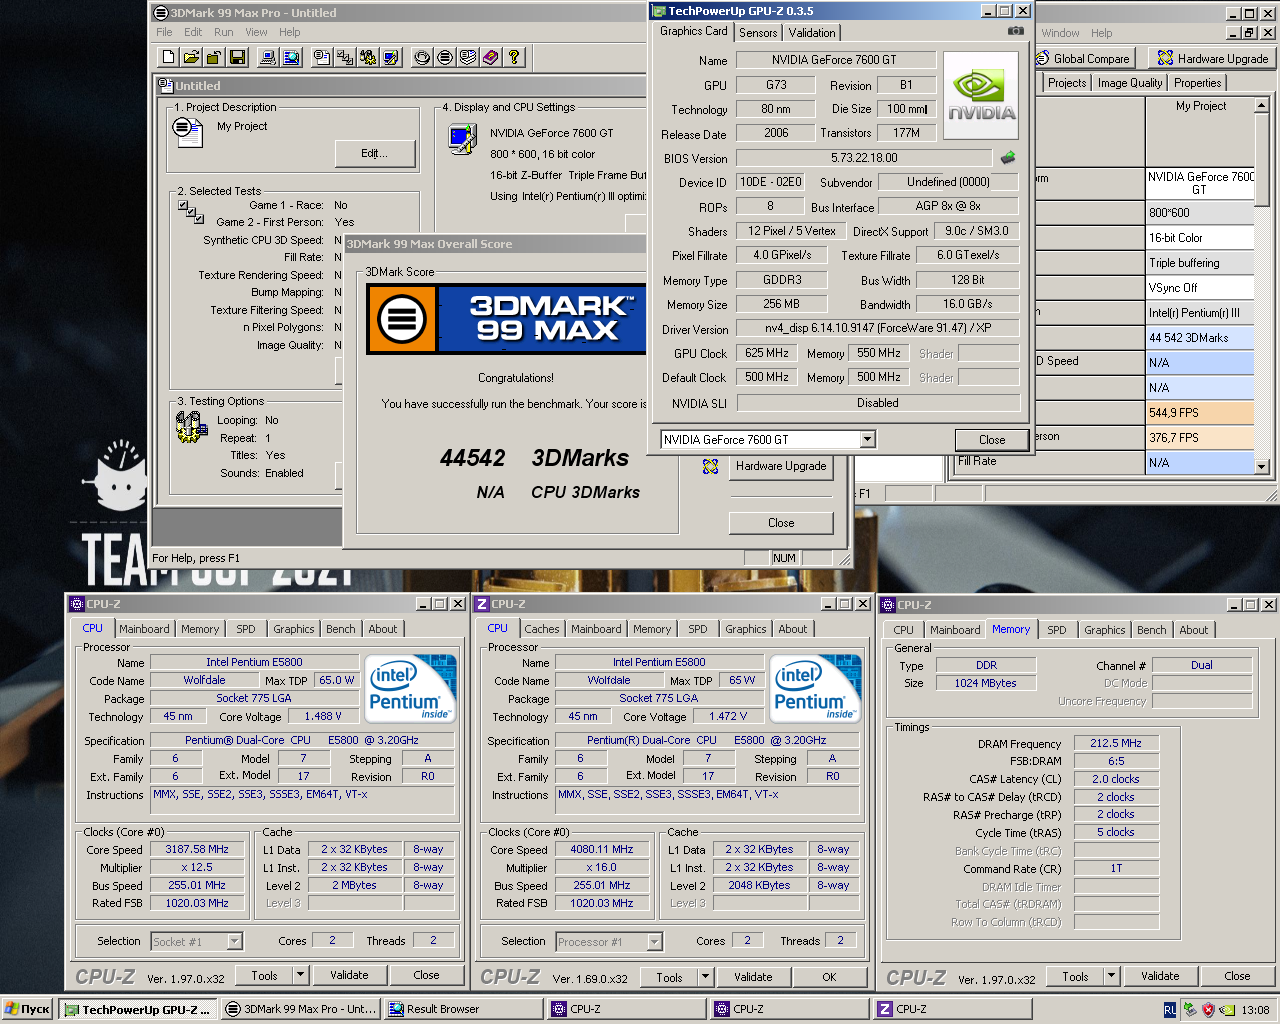1280x1024 pixels.
Task: Expand Tools arrow in CPU-Z Wolfdale 1.97 CPU window
Action: click(299, 975)
